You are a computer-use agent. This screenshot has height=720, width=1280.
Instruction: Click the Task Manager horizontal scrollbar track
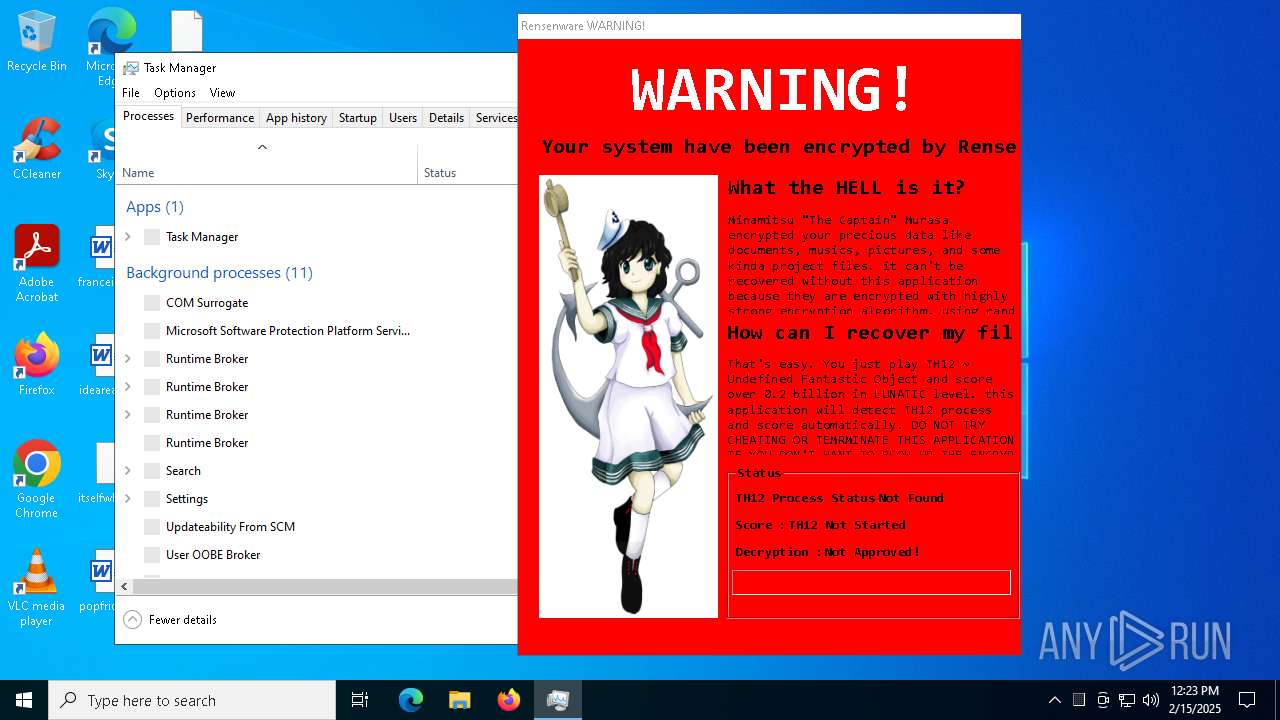324,587
